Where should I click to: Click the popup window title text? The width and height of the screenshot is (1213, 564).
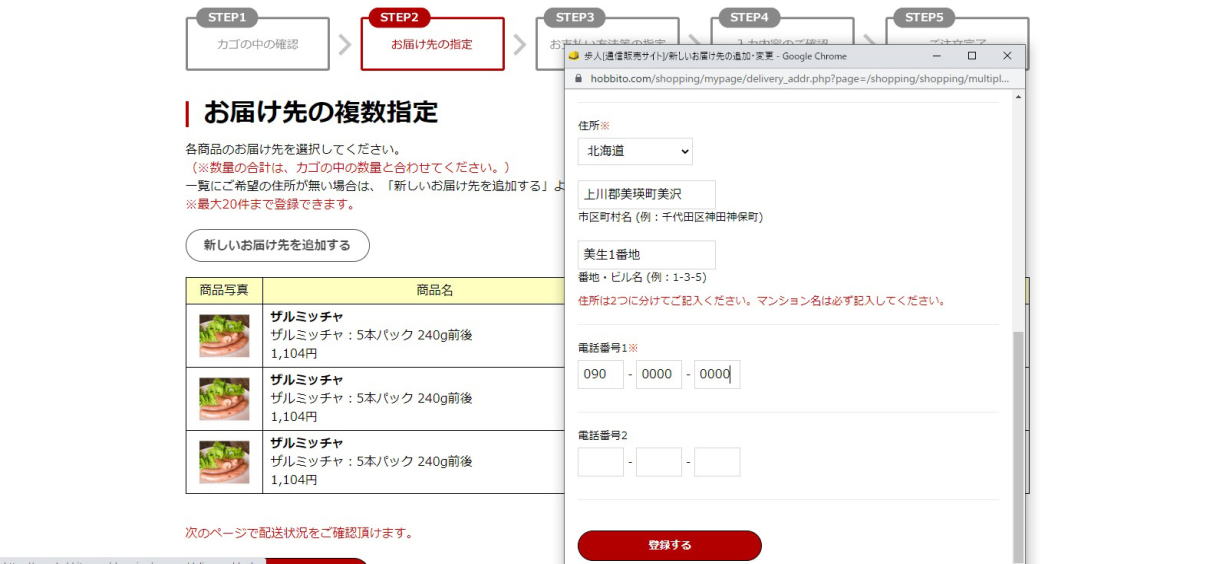[x=715, y=56]
